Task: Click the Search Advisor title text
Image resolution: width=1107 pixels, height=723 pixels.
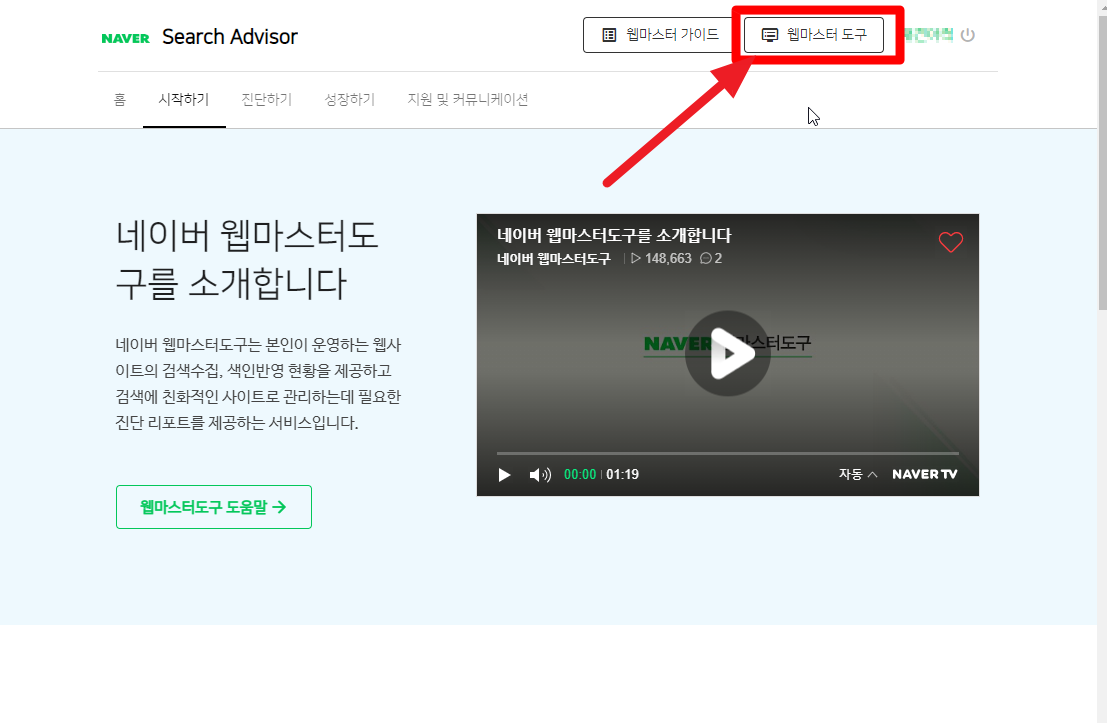Action: tap(230, 37)
